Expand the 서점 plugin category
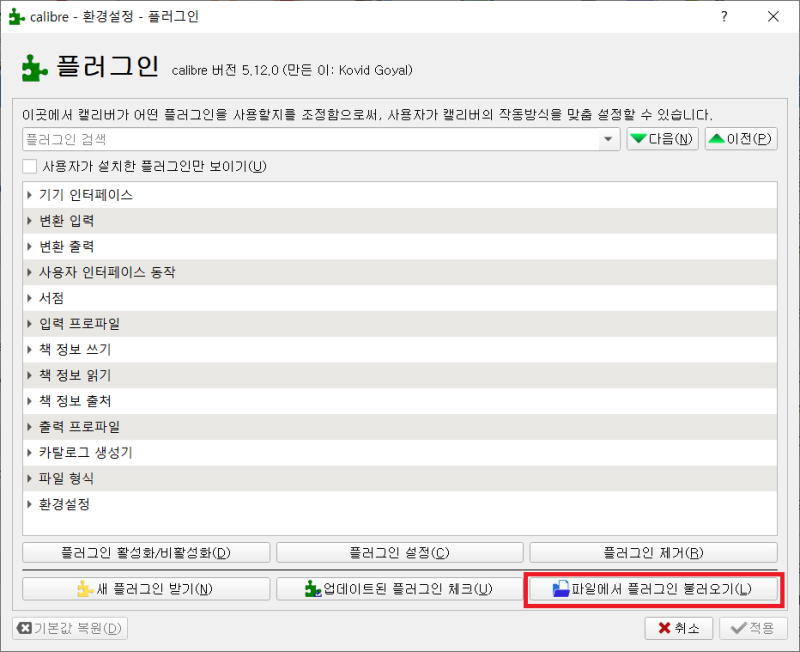 (31, 298)
